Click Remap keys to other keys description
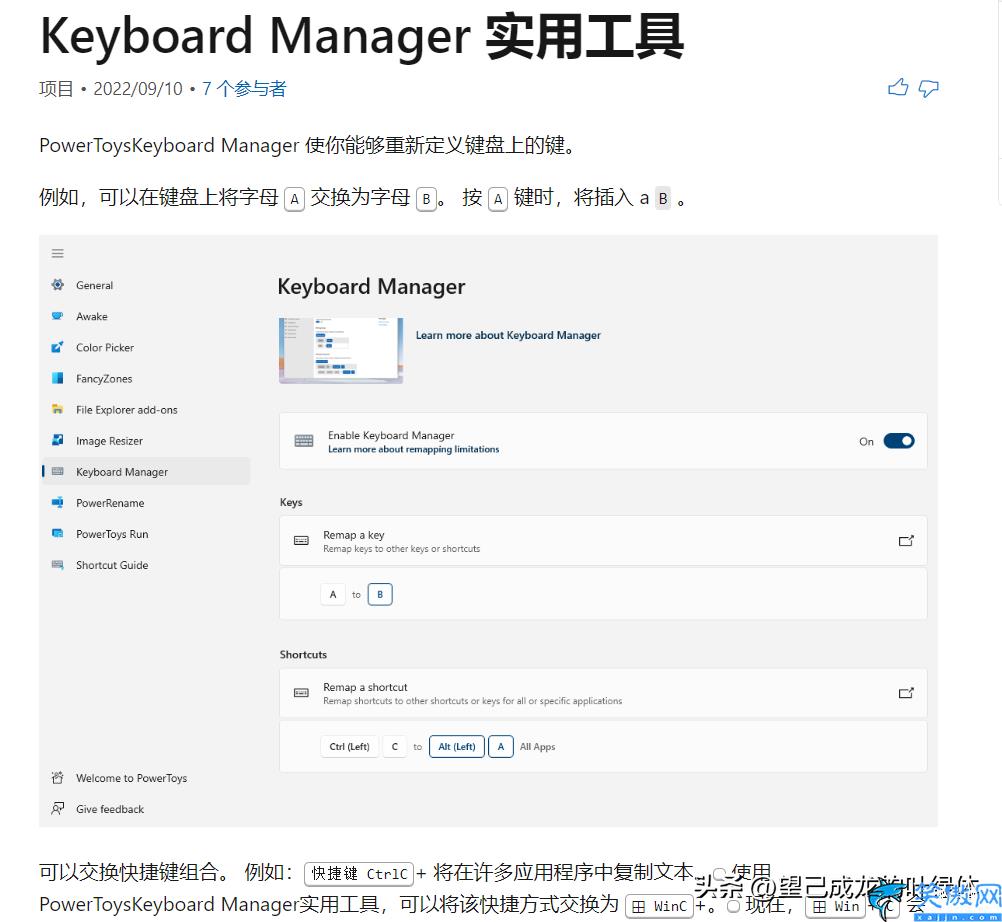Screen dimensions: 1002x922 click(401, 549)
